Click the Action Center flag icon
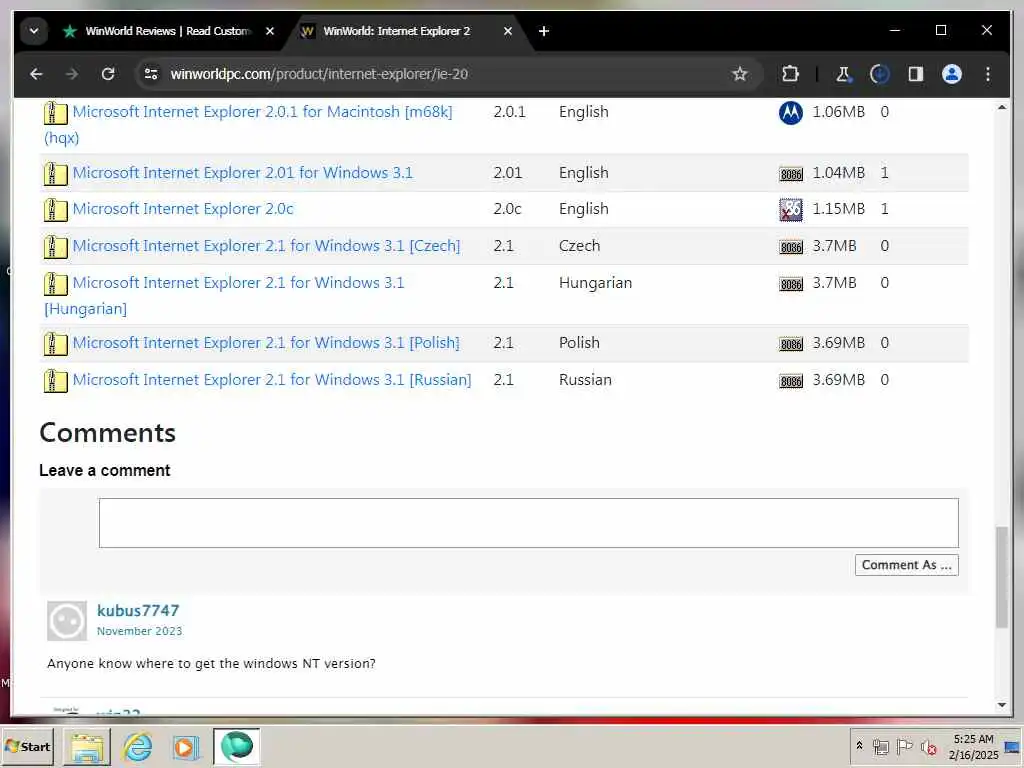Screen dimensions: 1024x768 pyautogui.click(x=904, y=746)
